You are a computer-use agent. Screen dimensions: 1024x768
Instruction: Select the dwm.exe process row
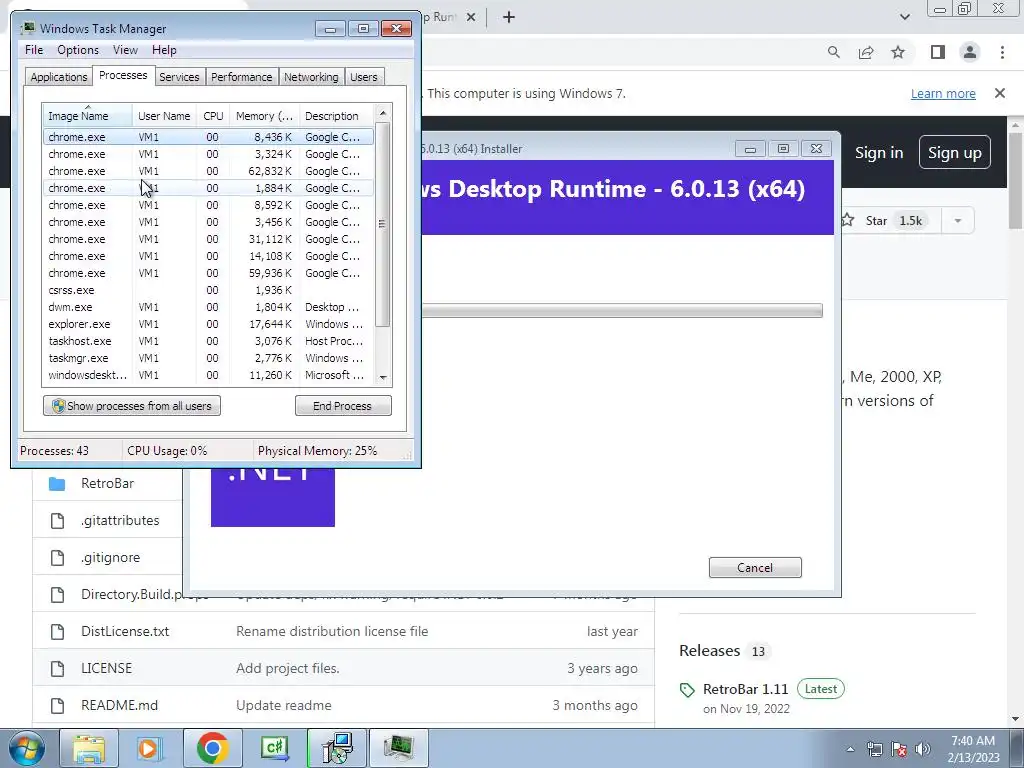pyautogui.click(x=208, y=307)
